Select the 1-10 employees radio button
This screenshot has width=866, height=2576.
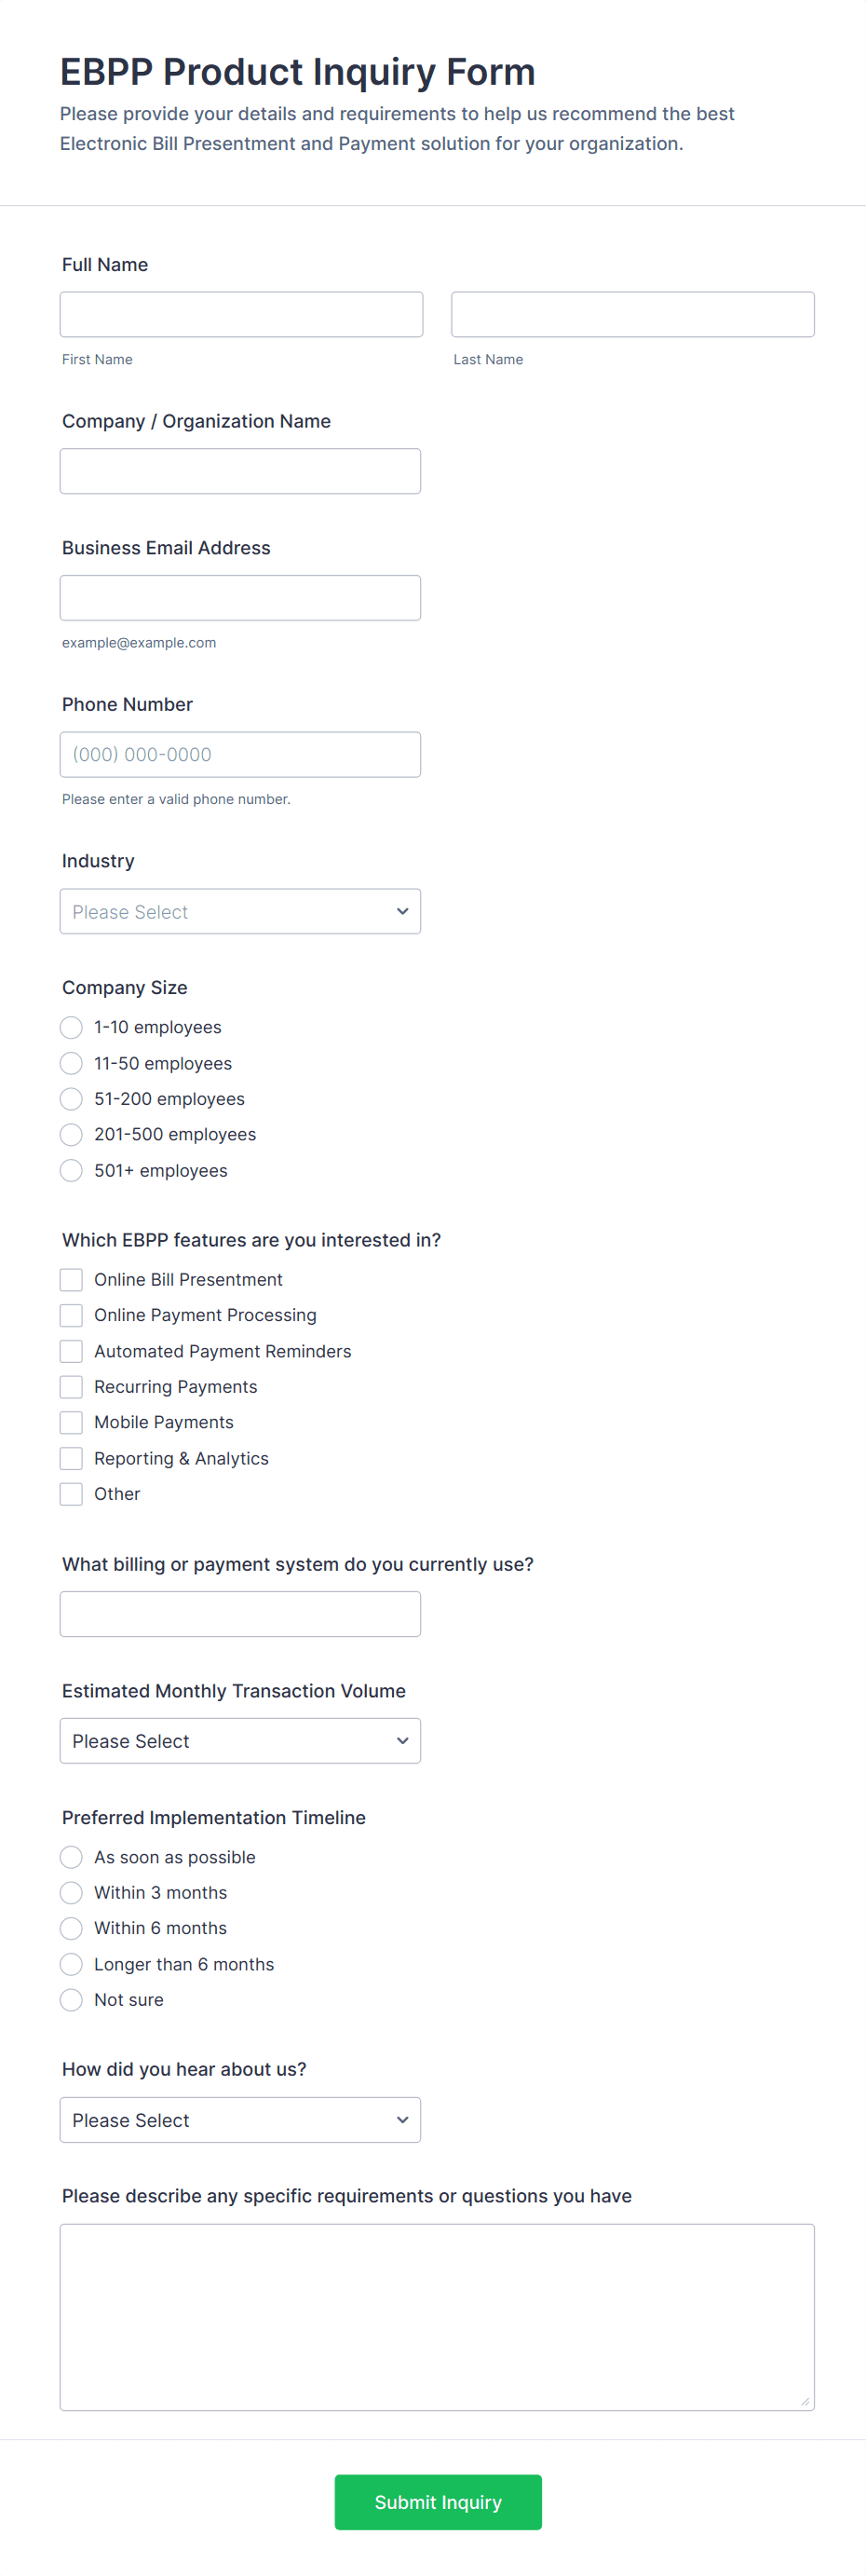pyautogui.click(x=71, y=1028)
